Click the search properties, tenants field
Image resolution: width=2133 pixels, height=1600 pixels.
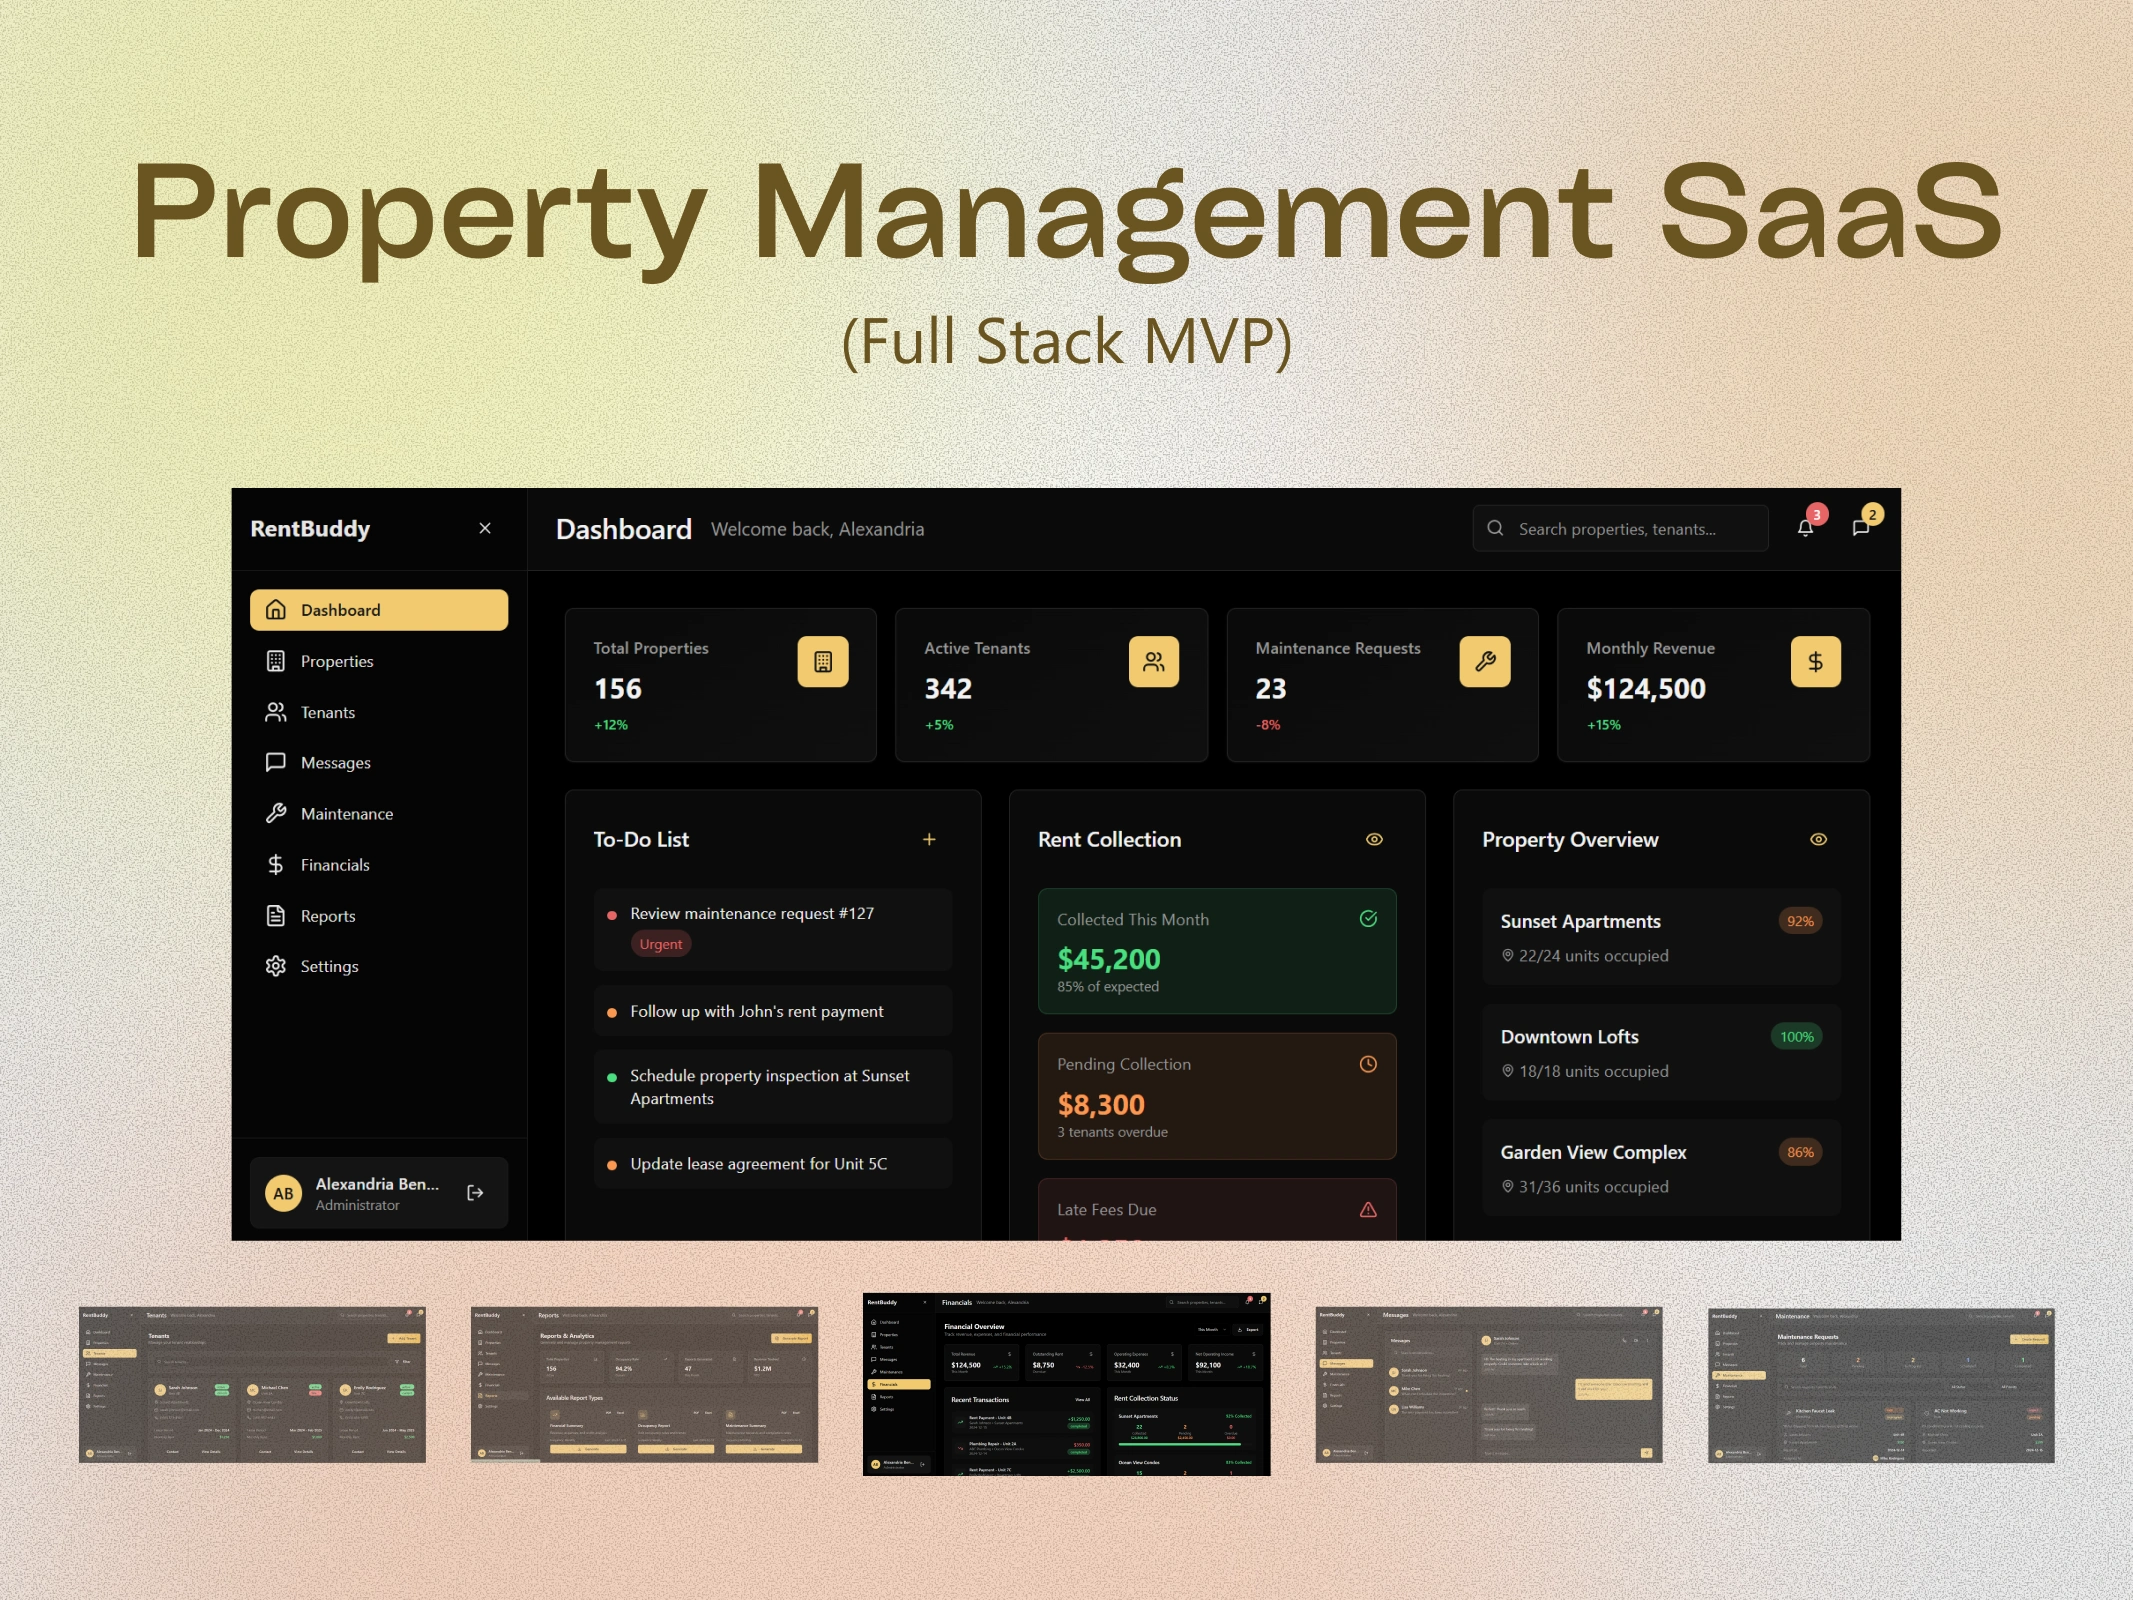coord(1620,528)
